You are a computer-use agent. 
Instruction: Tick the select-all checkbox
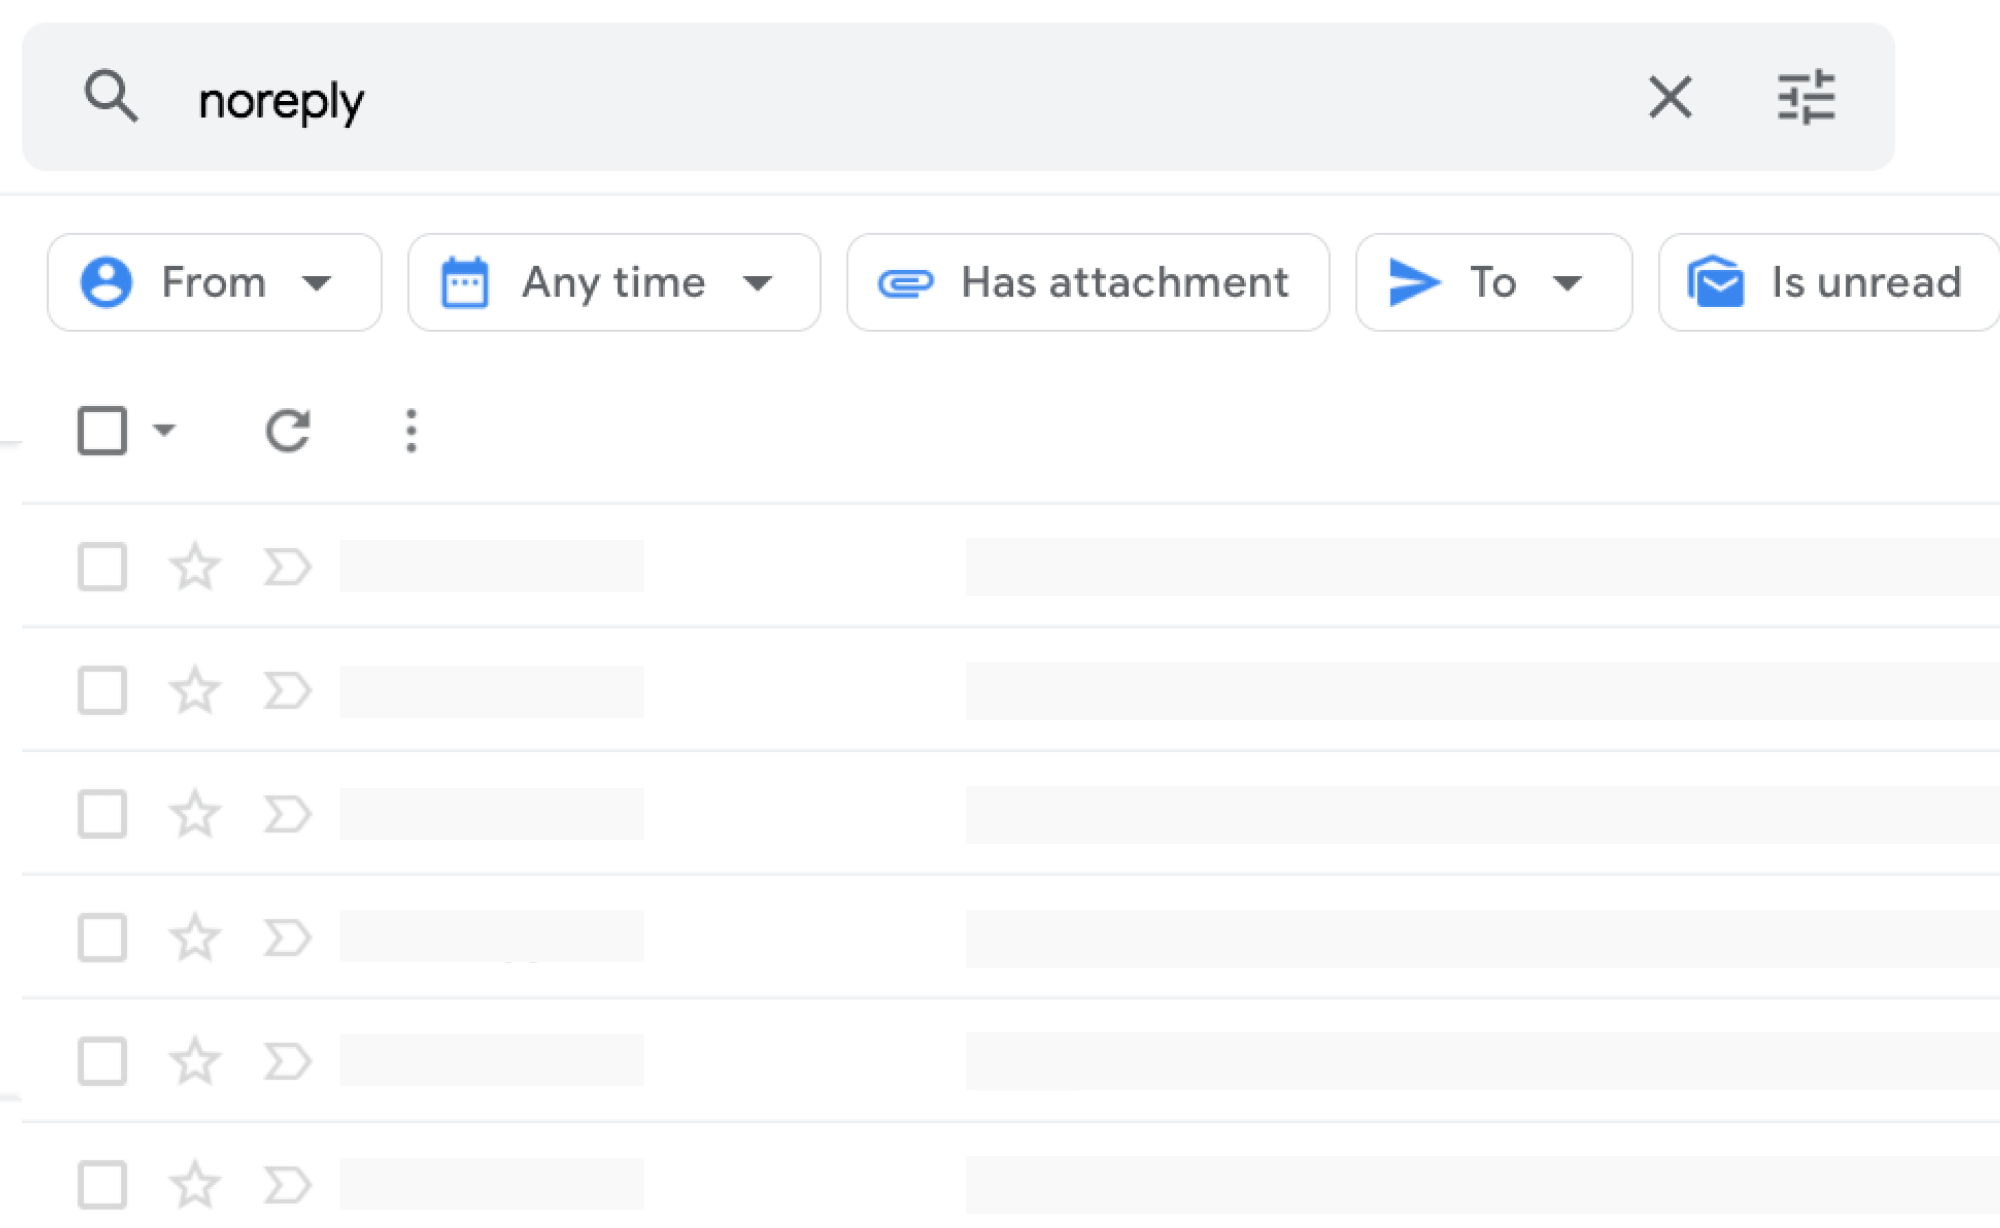[x=102, y=431]
